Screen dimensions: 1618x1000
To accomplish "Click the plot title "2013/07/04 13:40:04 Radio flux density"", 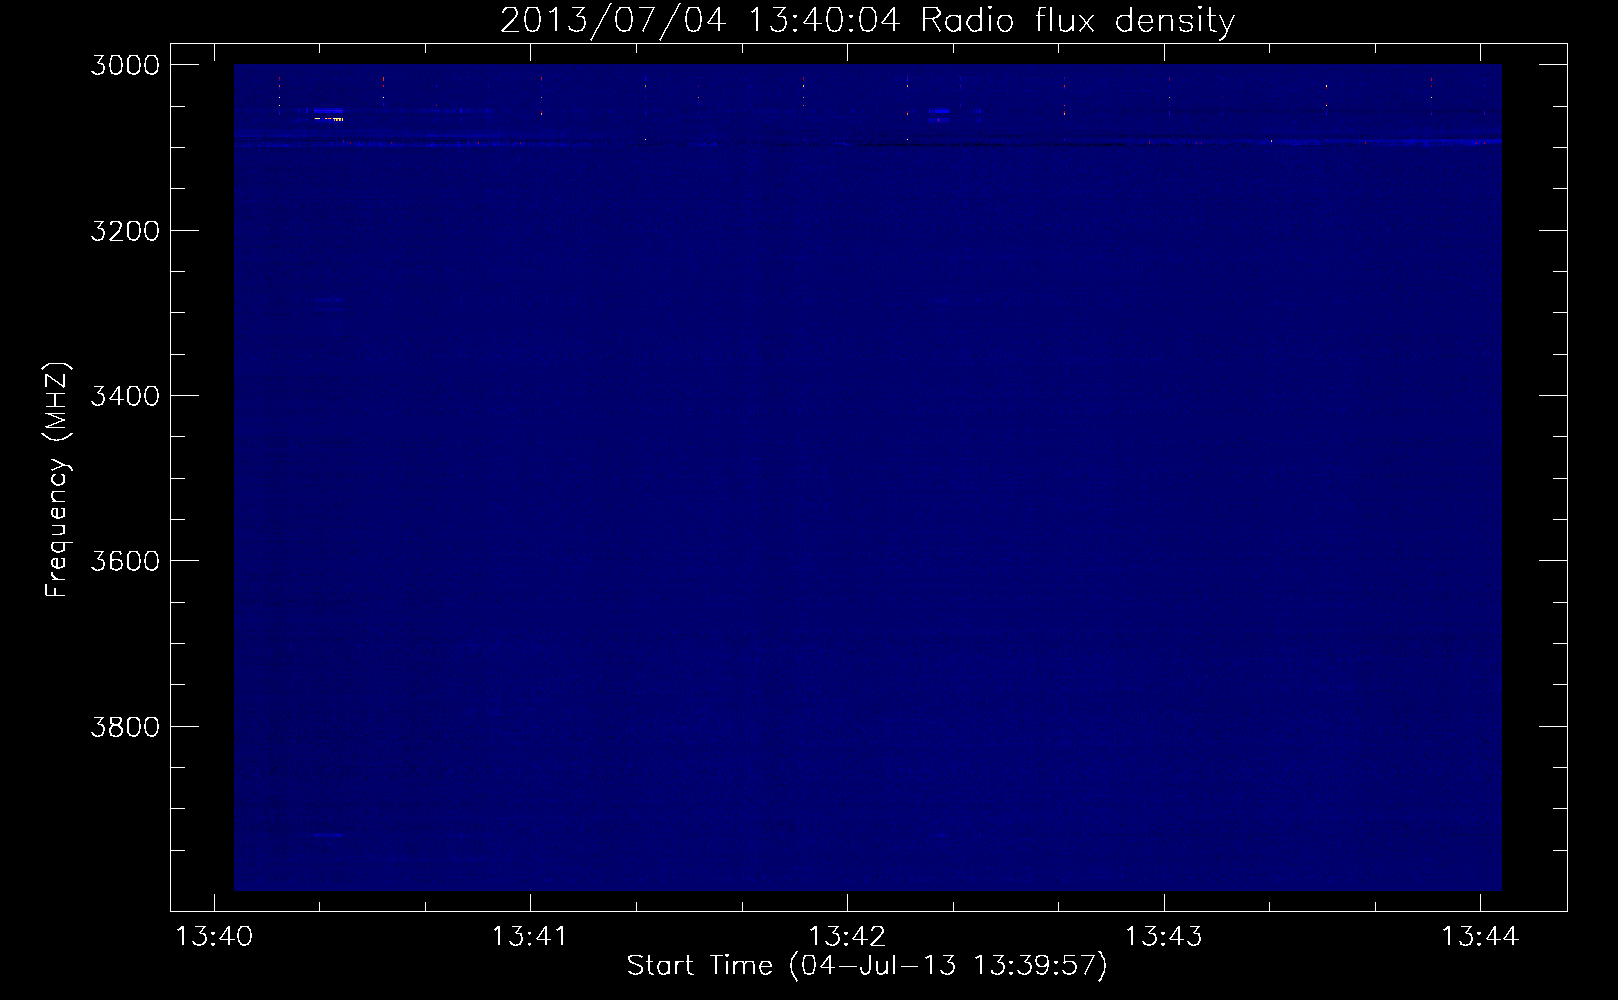I will pyautogui.click(x=867, y=20).
